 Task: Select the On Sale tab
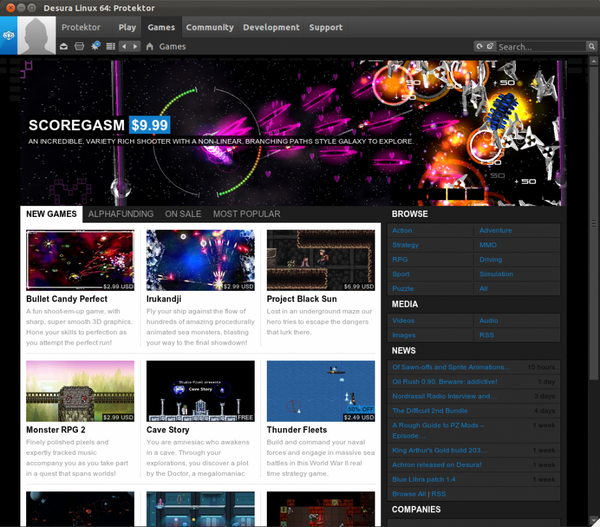183,214
